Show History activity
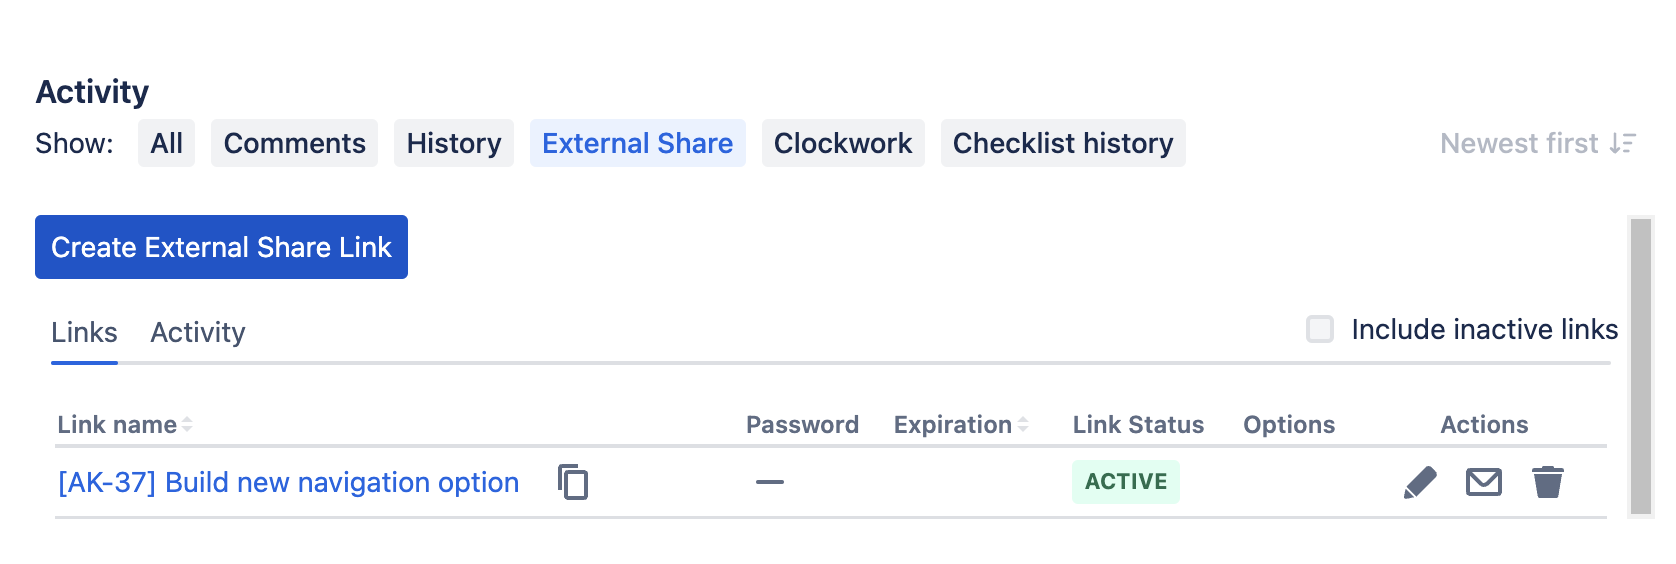 click(453, 144)
